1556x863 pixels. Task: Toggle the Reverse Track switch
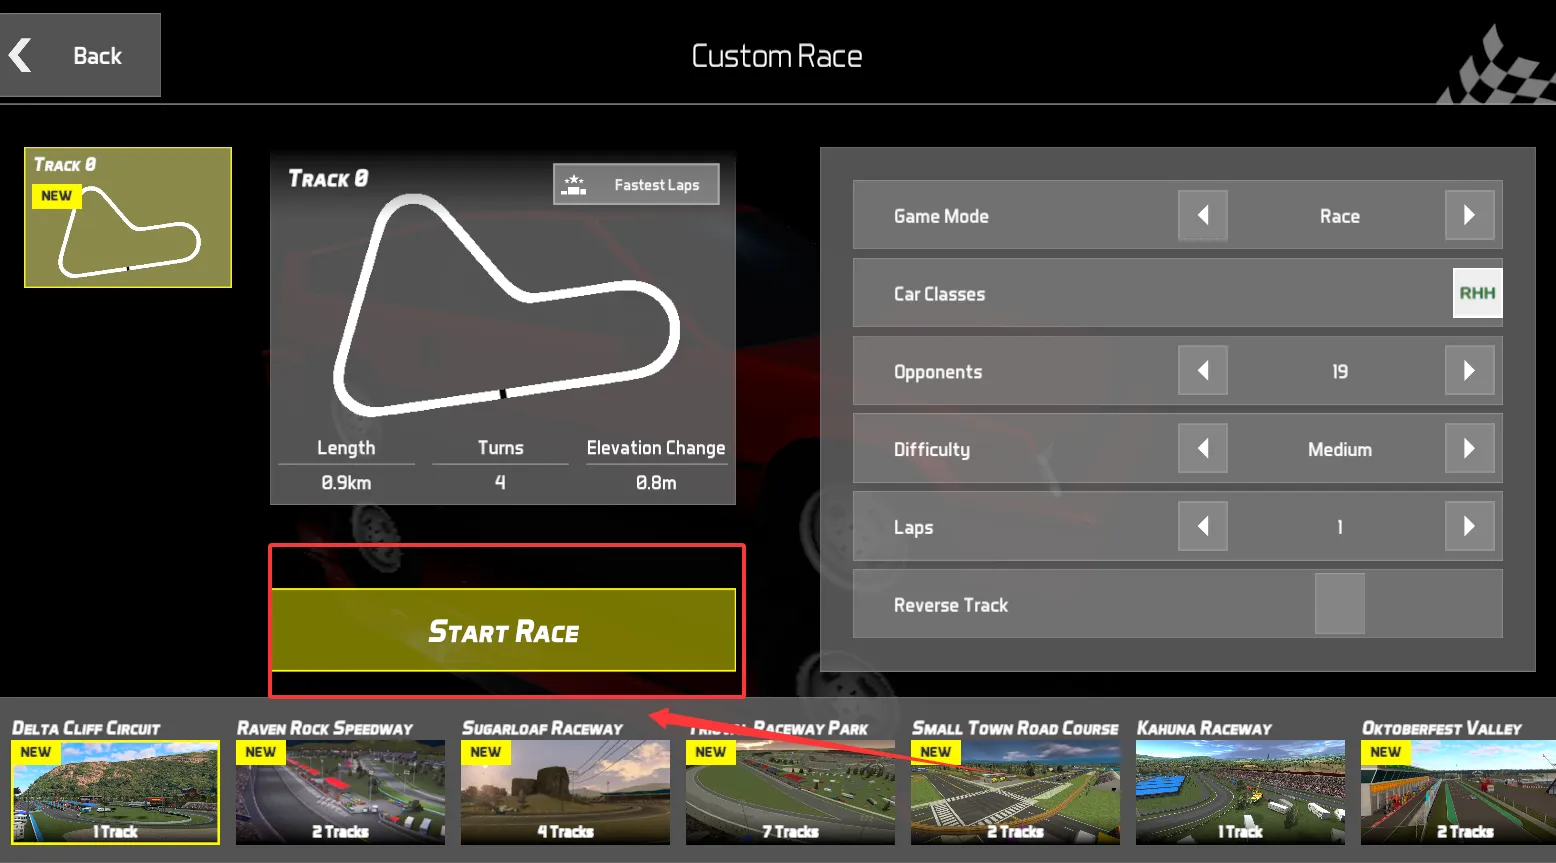coord(1339,604)
